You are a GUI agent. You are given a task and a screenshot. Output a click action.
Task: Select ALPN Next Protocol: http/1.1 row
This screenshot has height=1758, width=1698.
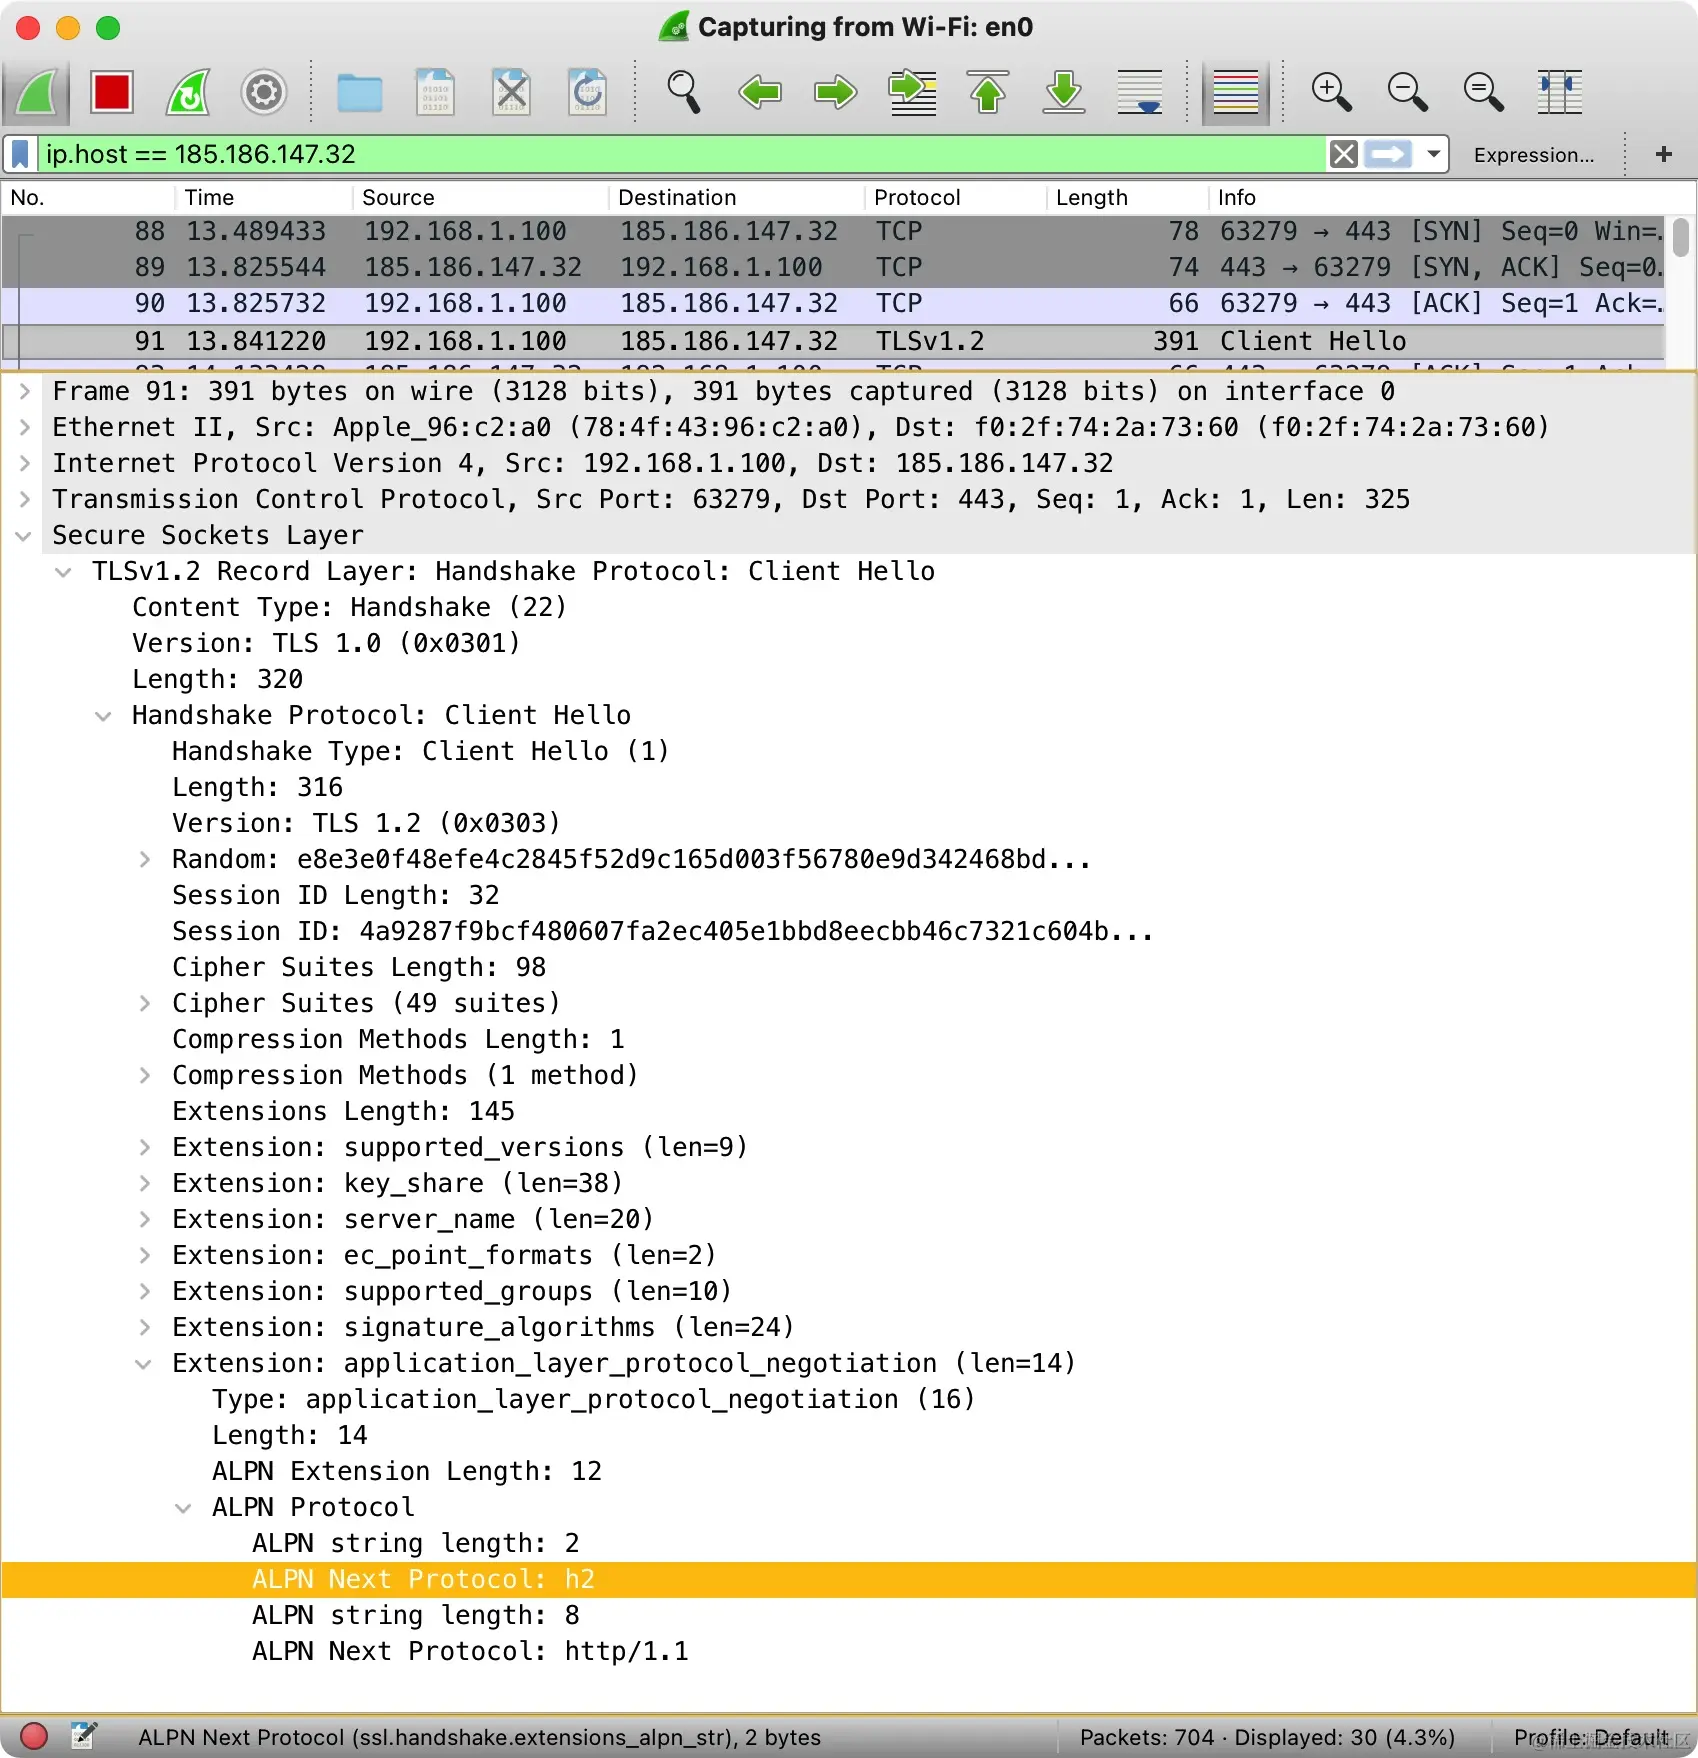pyautogui.click(x=849, y=1651)
